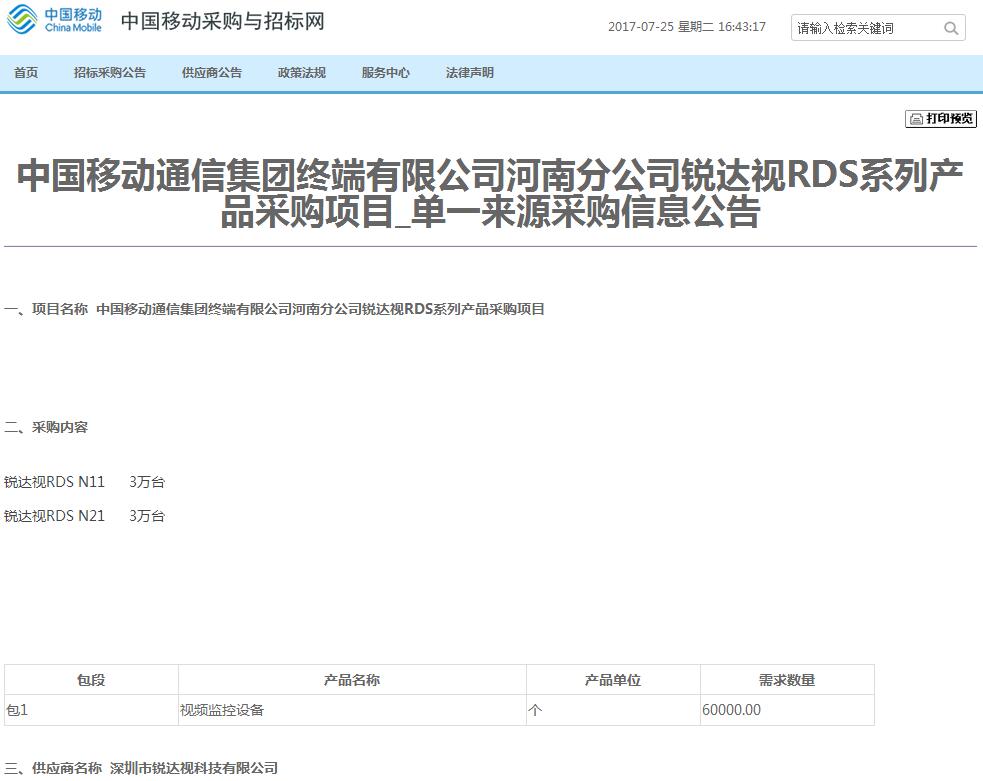Select the 60000.00 quantity cell

[732, 710]
